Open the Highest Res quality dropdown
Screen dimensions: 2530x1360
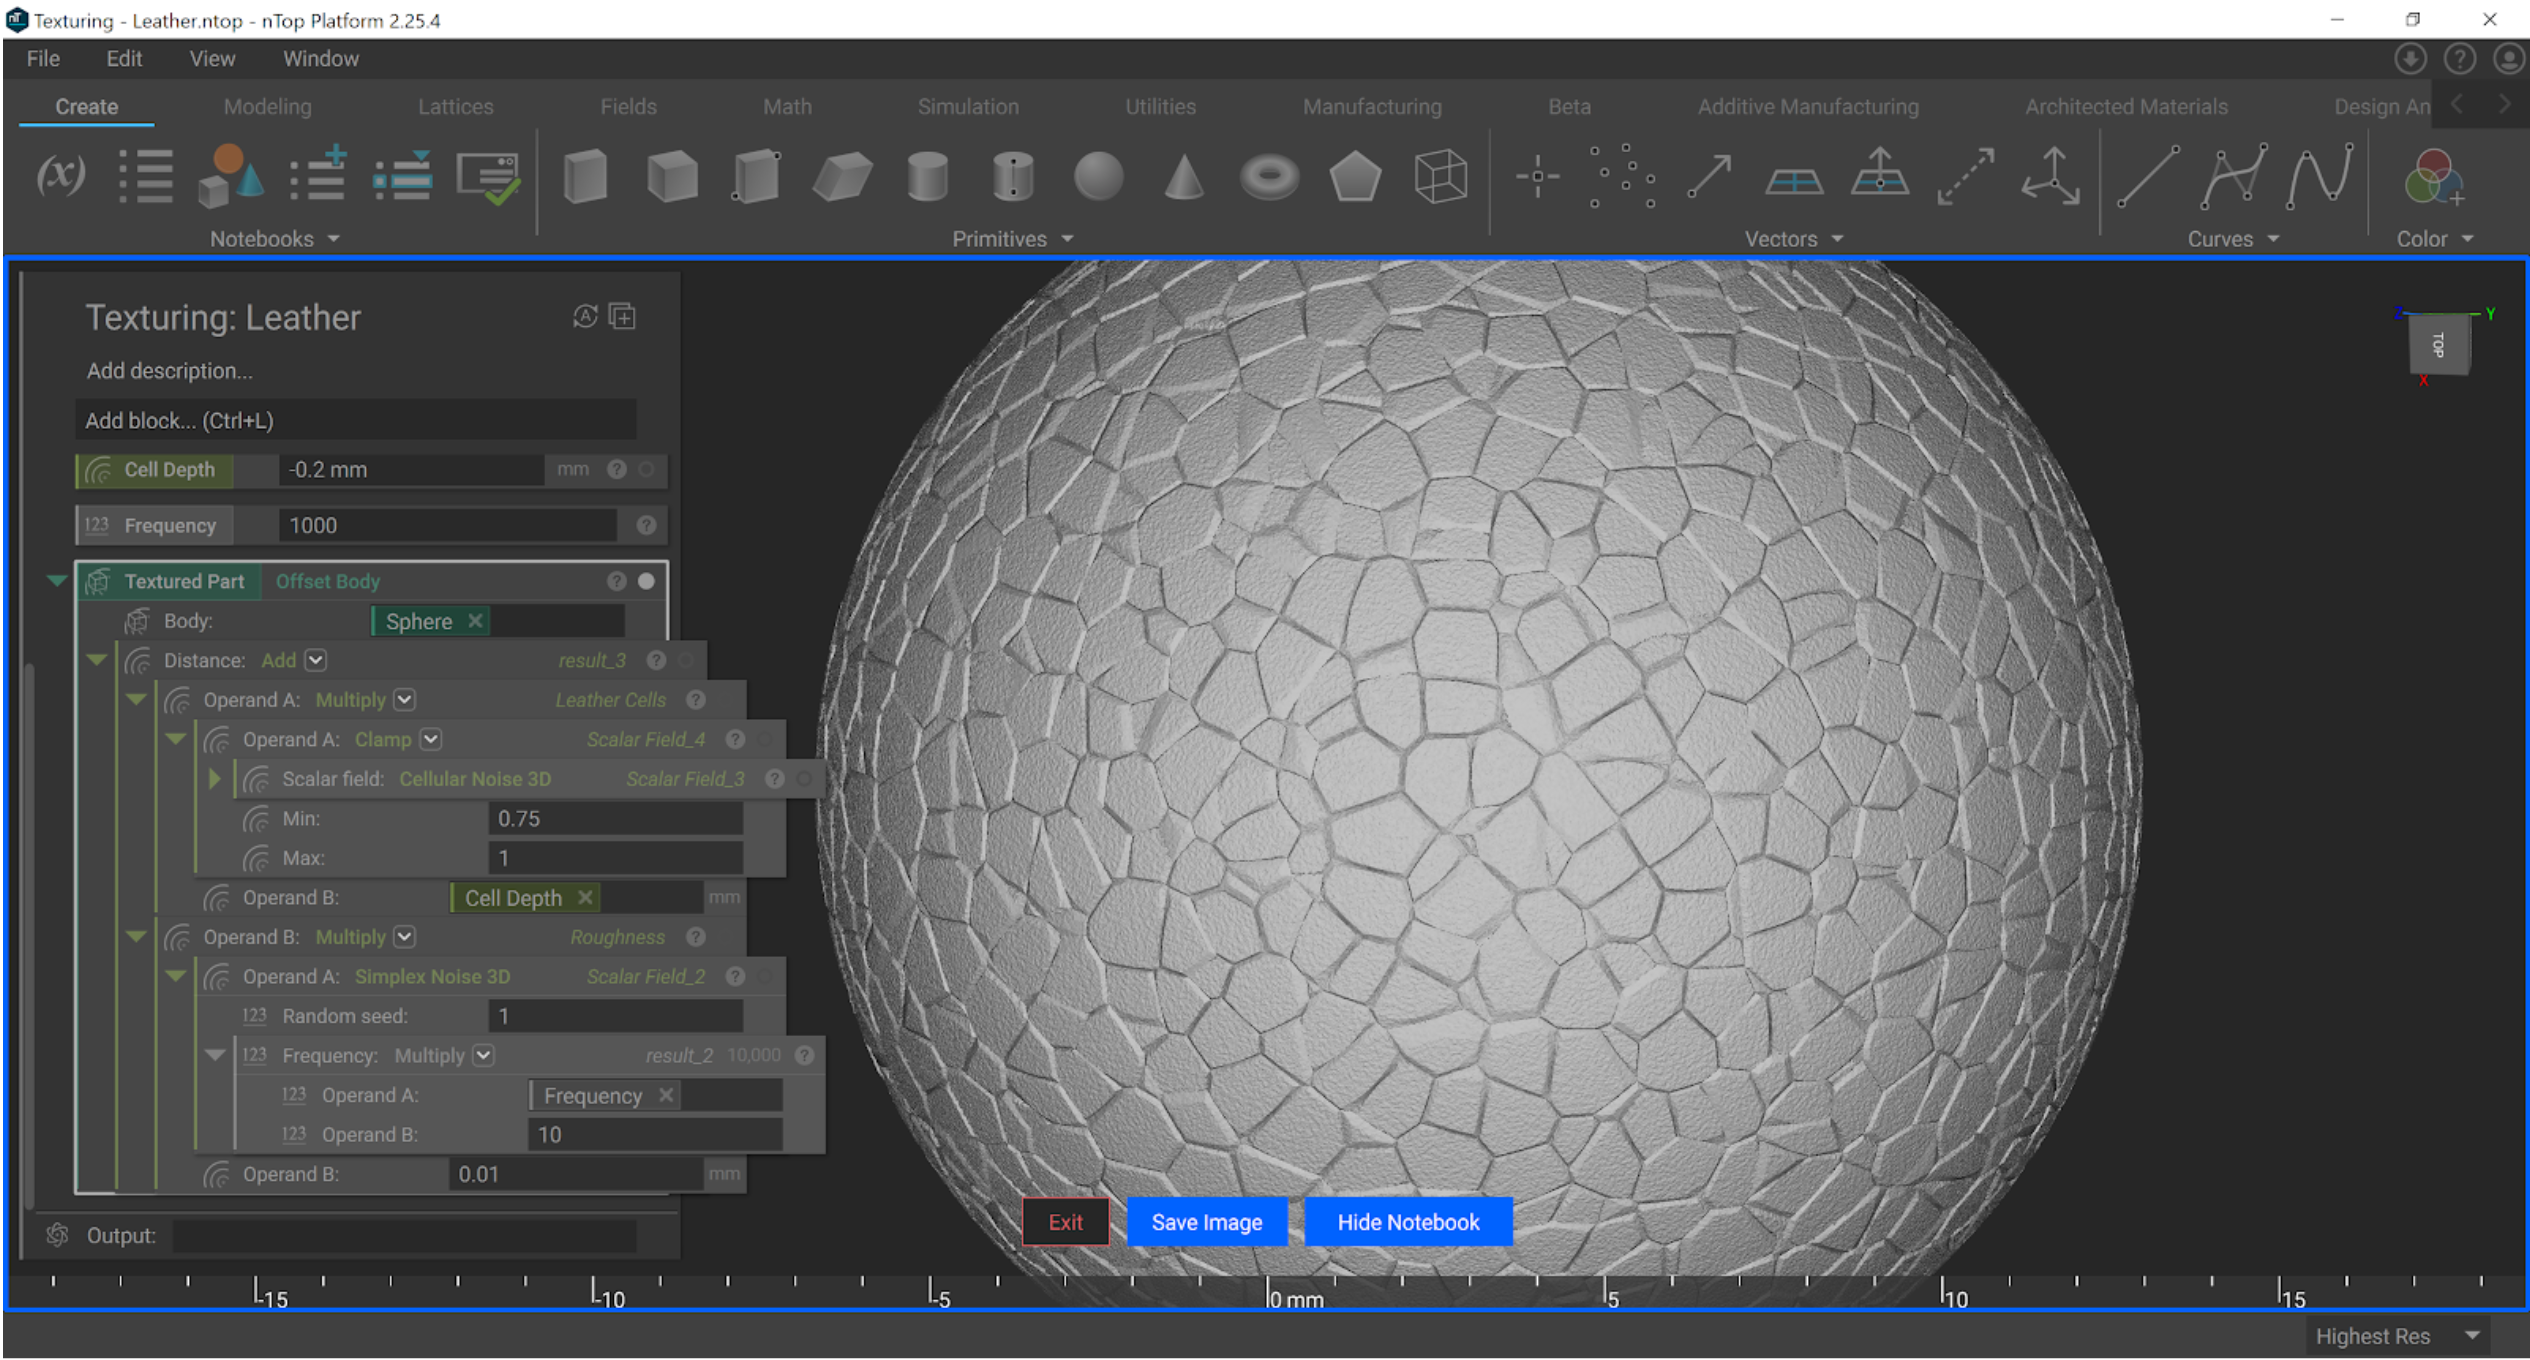click(x=2397, y=1336)
